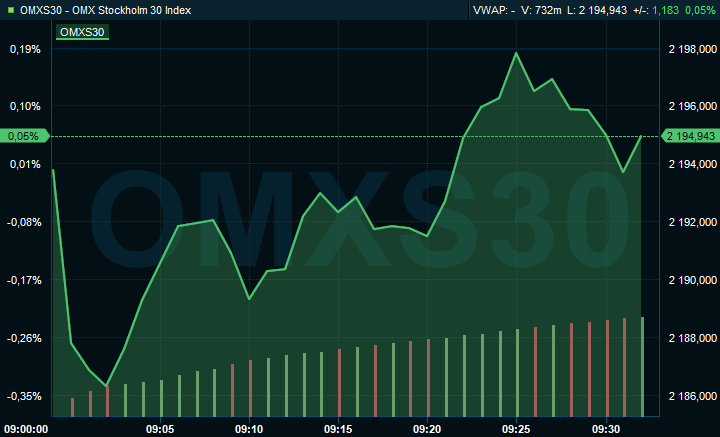Click the V: 732m volume readout
720x437 pixels.
pyautogui.click(x=541, y=10)
